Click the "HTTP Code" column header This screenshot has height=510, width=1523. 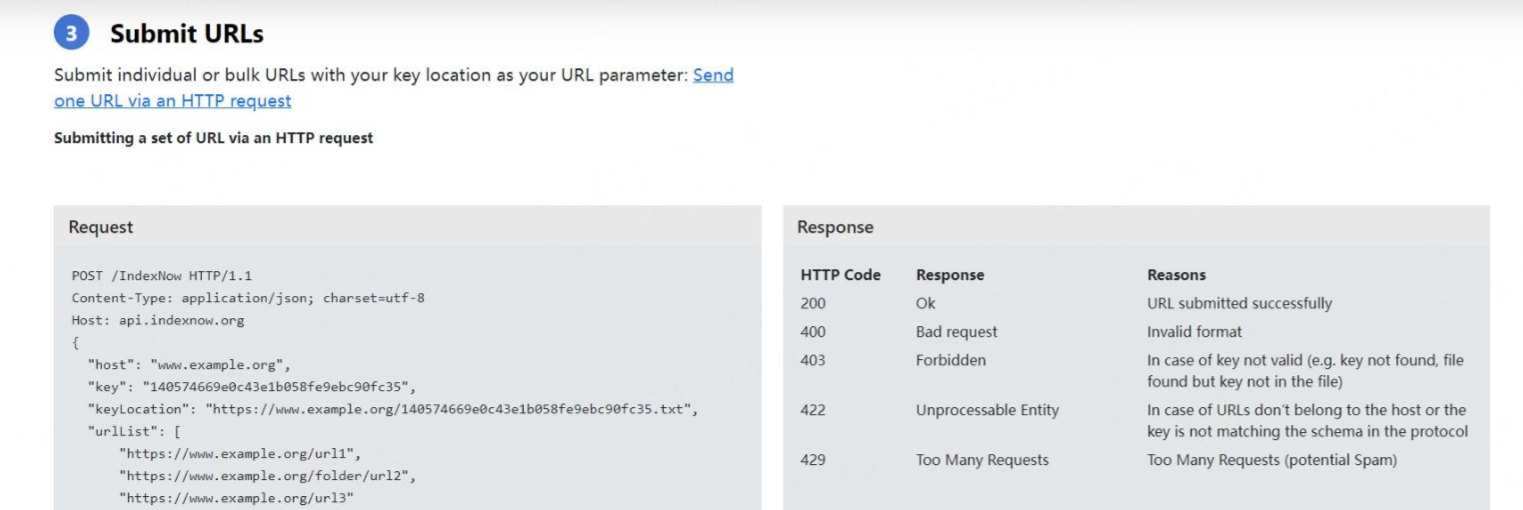[x=840, y=275]
